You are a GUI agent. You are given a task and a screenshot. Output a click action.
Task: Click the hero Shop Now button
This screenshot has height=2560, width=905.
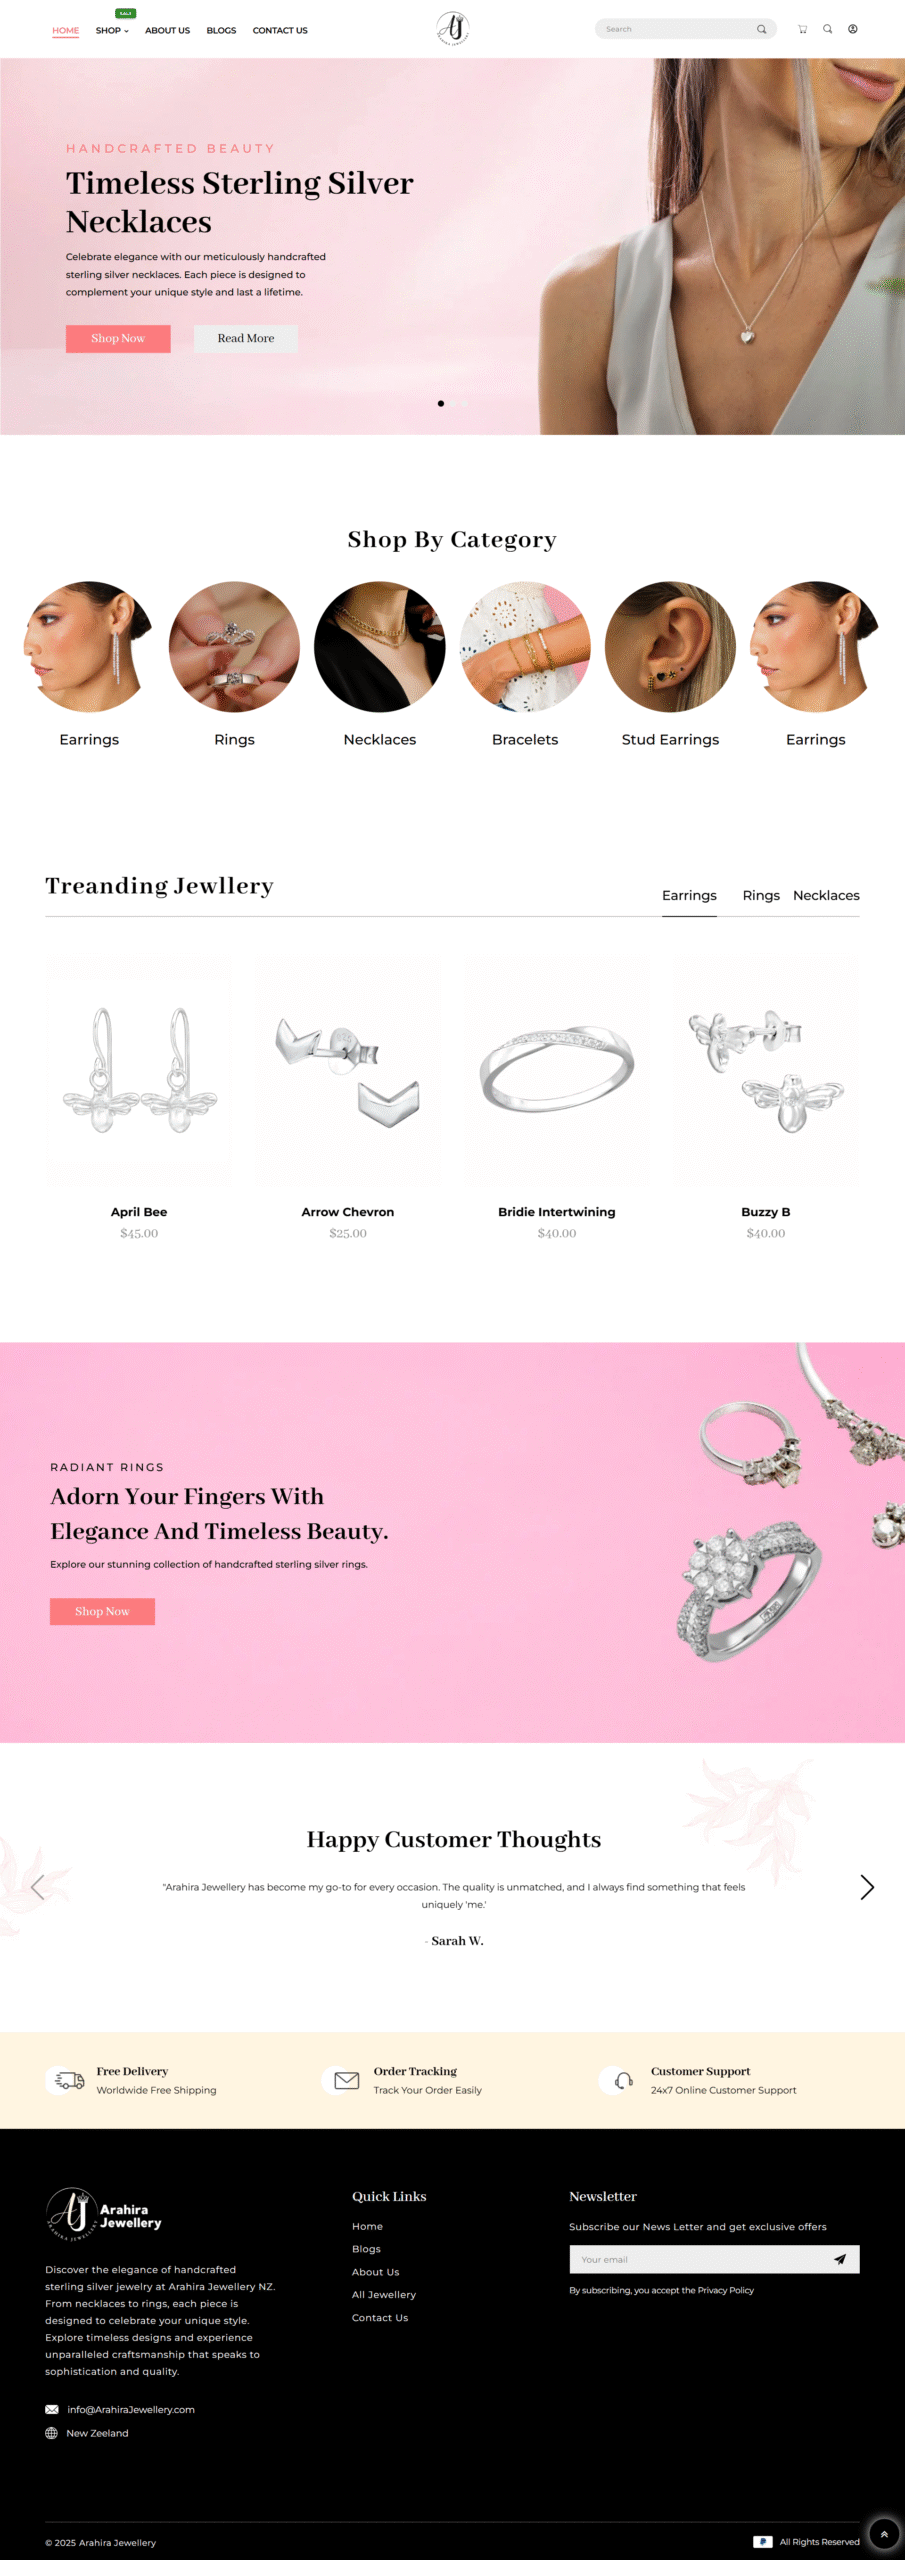click(x=118, y=338)
